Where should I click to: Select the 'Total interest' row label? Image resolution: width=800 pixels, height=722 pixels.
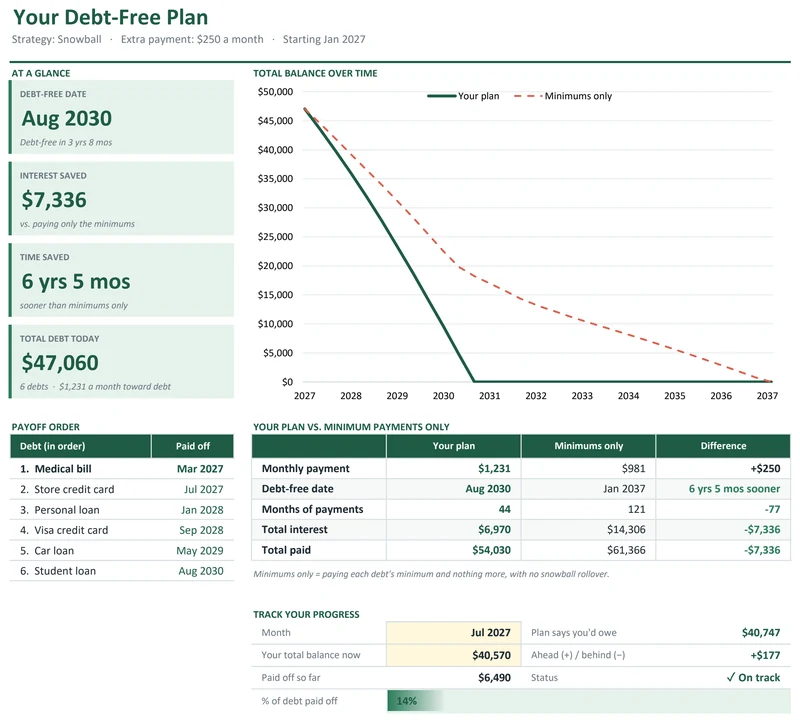[x=294, y=530]
